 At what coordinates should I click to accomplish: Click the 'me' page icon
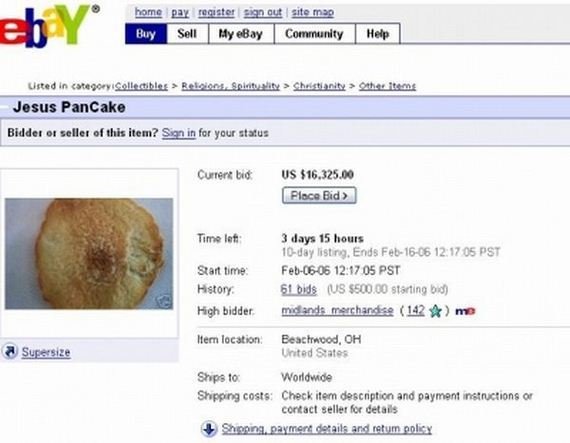point(465,311)
